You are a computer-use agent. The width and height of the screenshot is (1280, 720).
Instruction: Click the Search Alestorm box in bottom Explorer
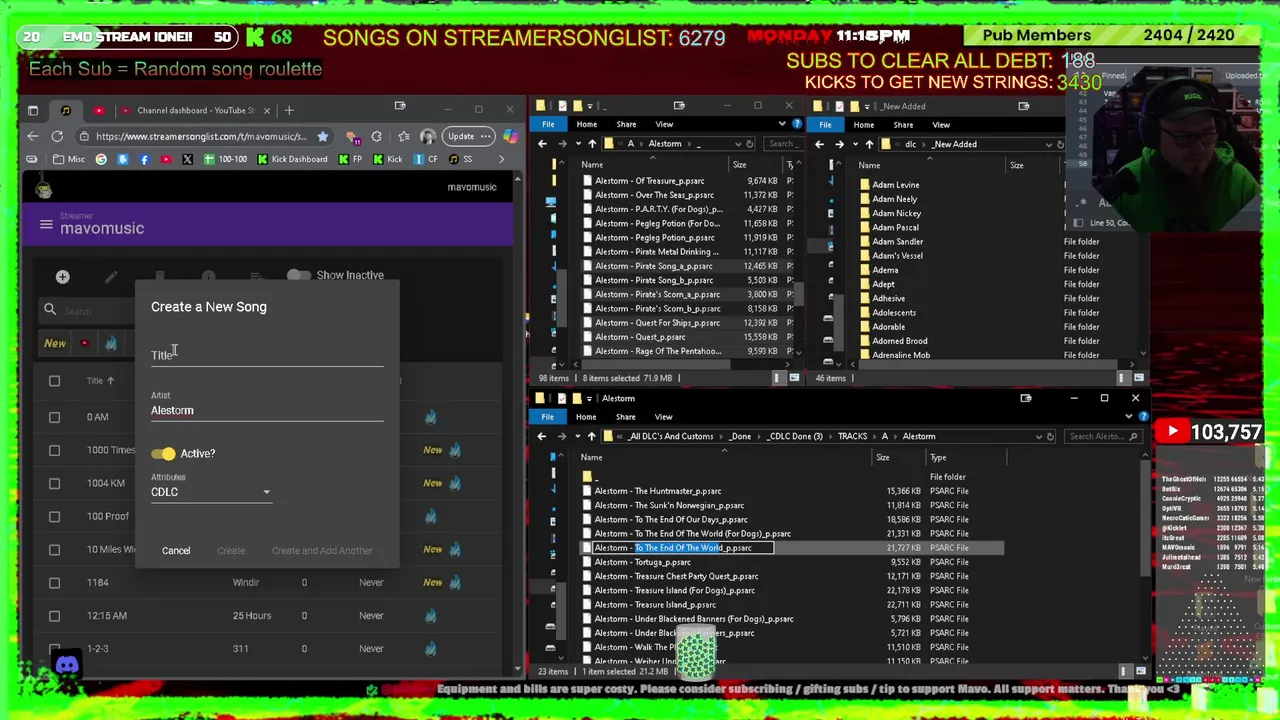(1103, 436)
